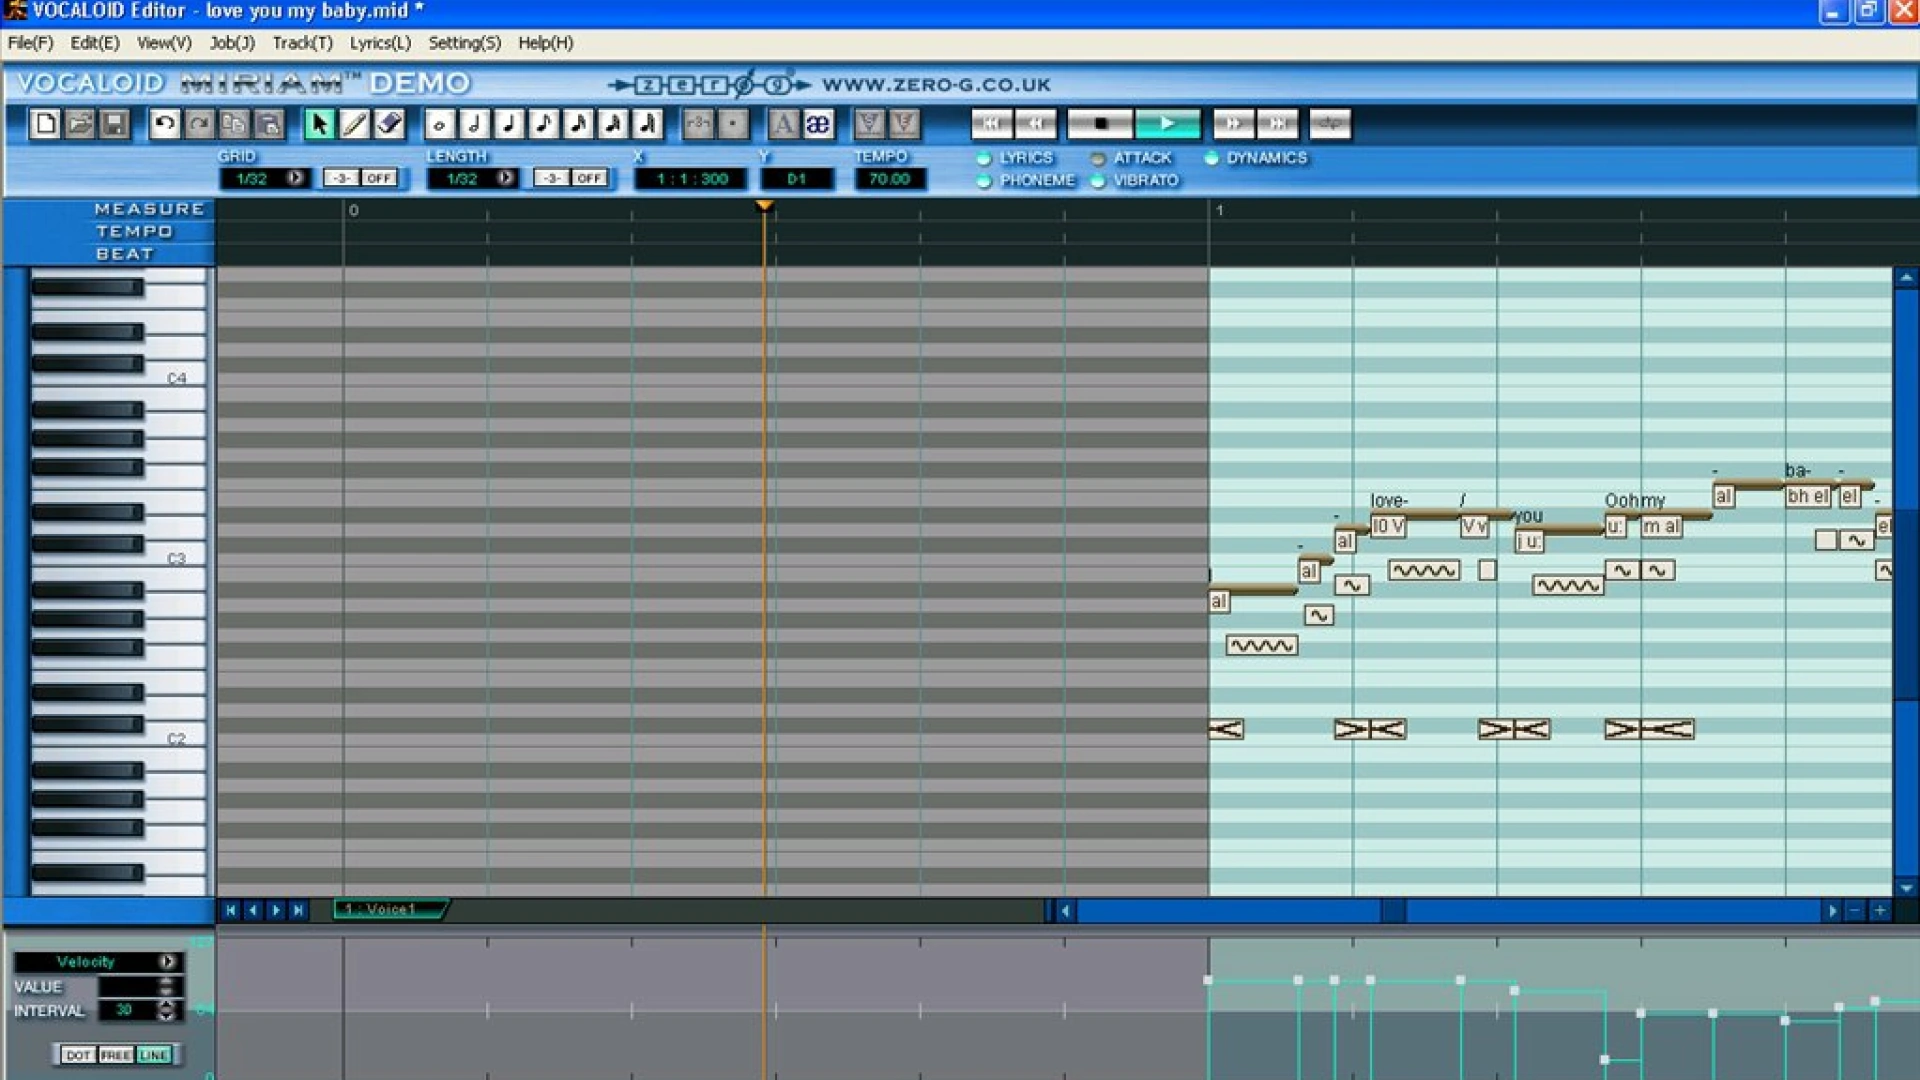Viewport: 1920px width, 1080px height.
Task: Click the icon right of the transport buttons
Action: (1329, 124)
